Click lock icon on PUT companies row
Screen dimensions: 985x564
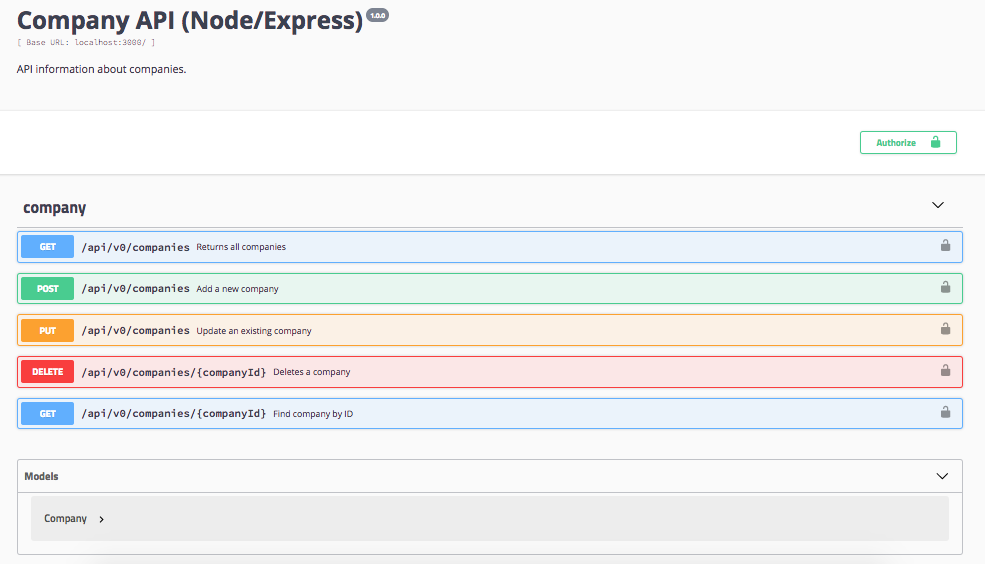[945, 329]
